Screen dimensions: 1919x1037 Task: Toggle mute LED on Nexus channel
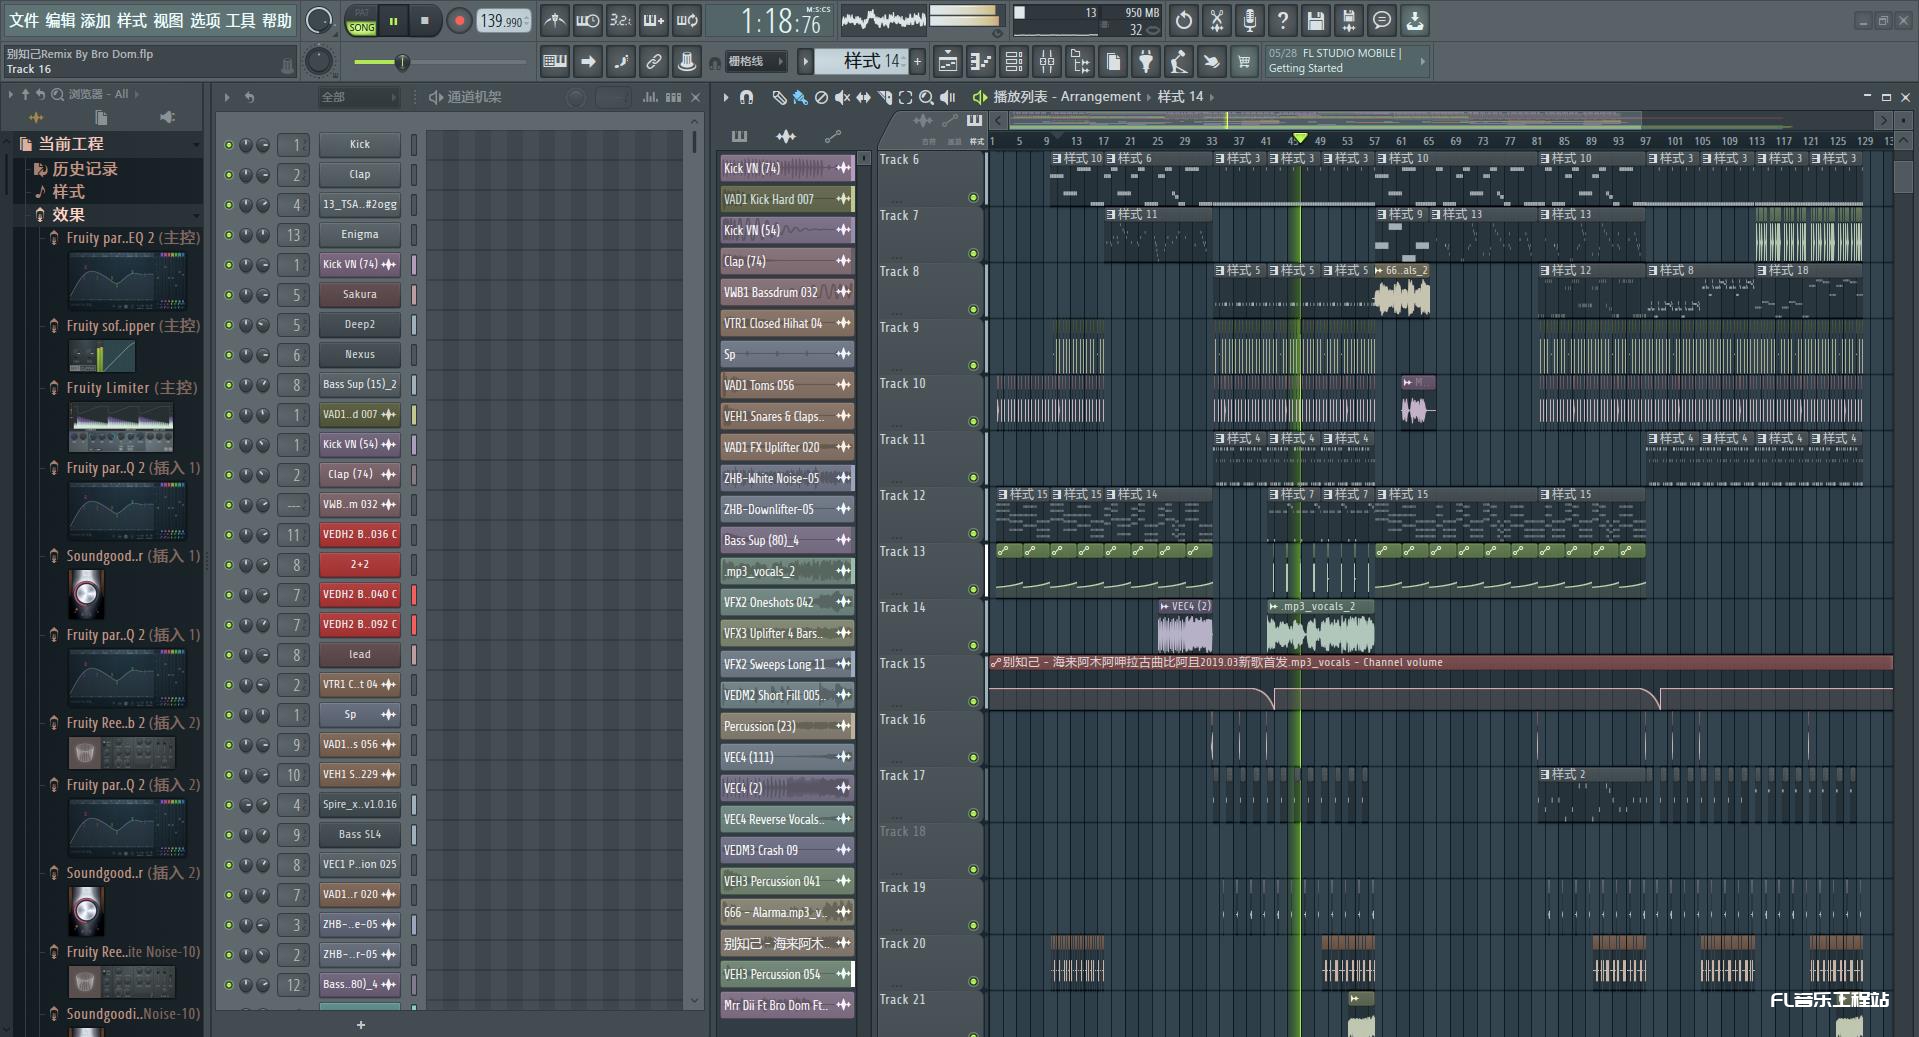[229, 355]
